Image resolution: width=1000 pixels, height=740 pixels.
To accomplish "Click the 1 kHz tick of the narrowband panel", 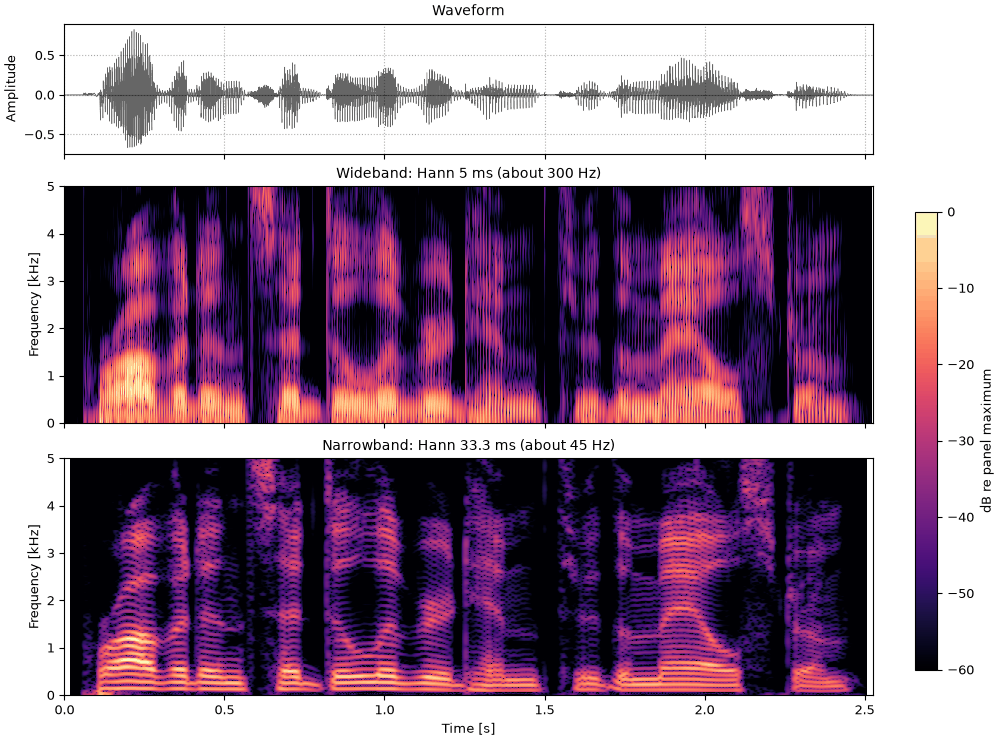I will [52, 648].
